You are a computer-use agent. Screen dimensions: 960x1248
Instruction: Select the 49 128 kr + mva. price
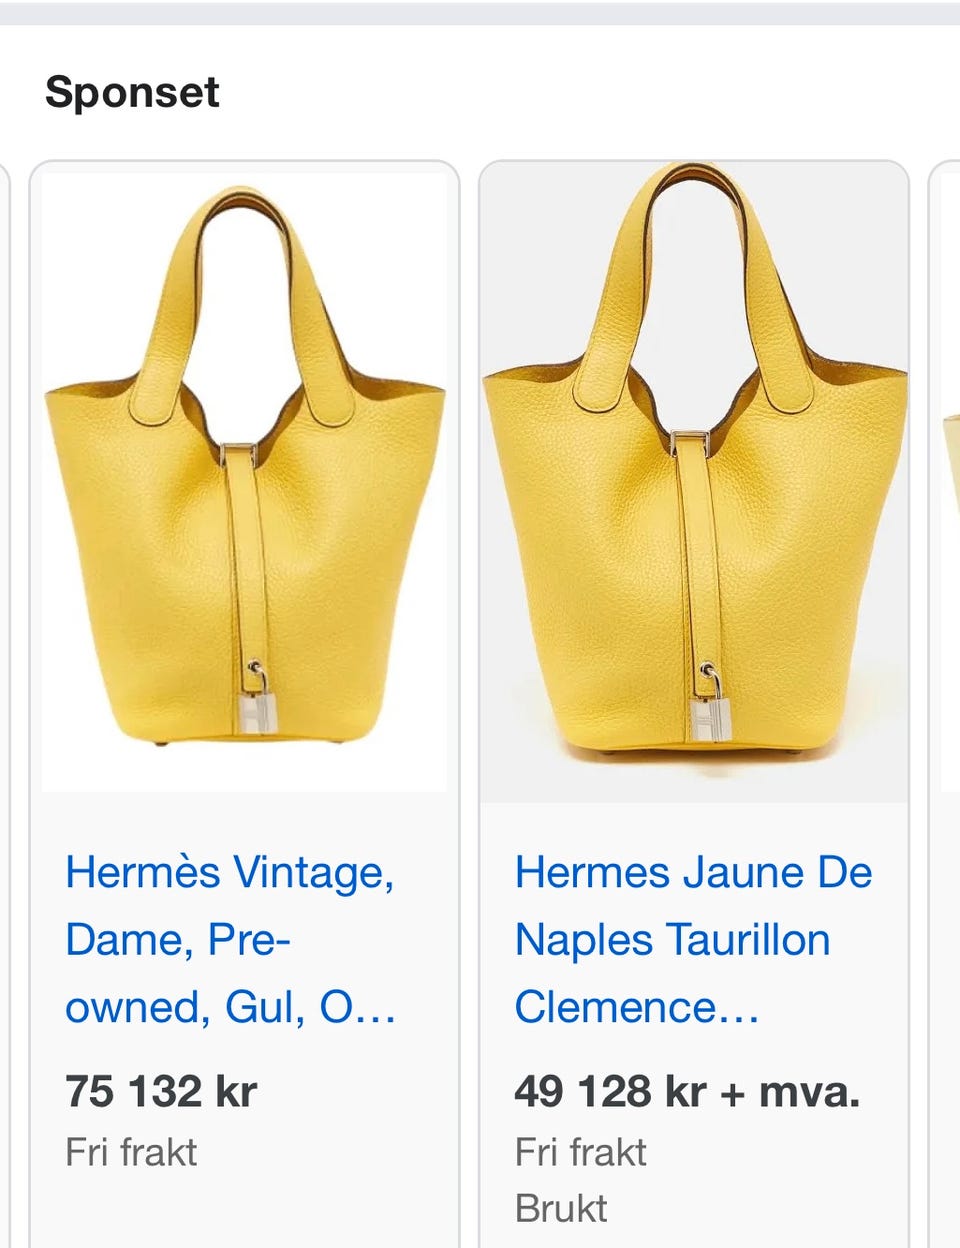[687, 1091]
